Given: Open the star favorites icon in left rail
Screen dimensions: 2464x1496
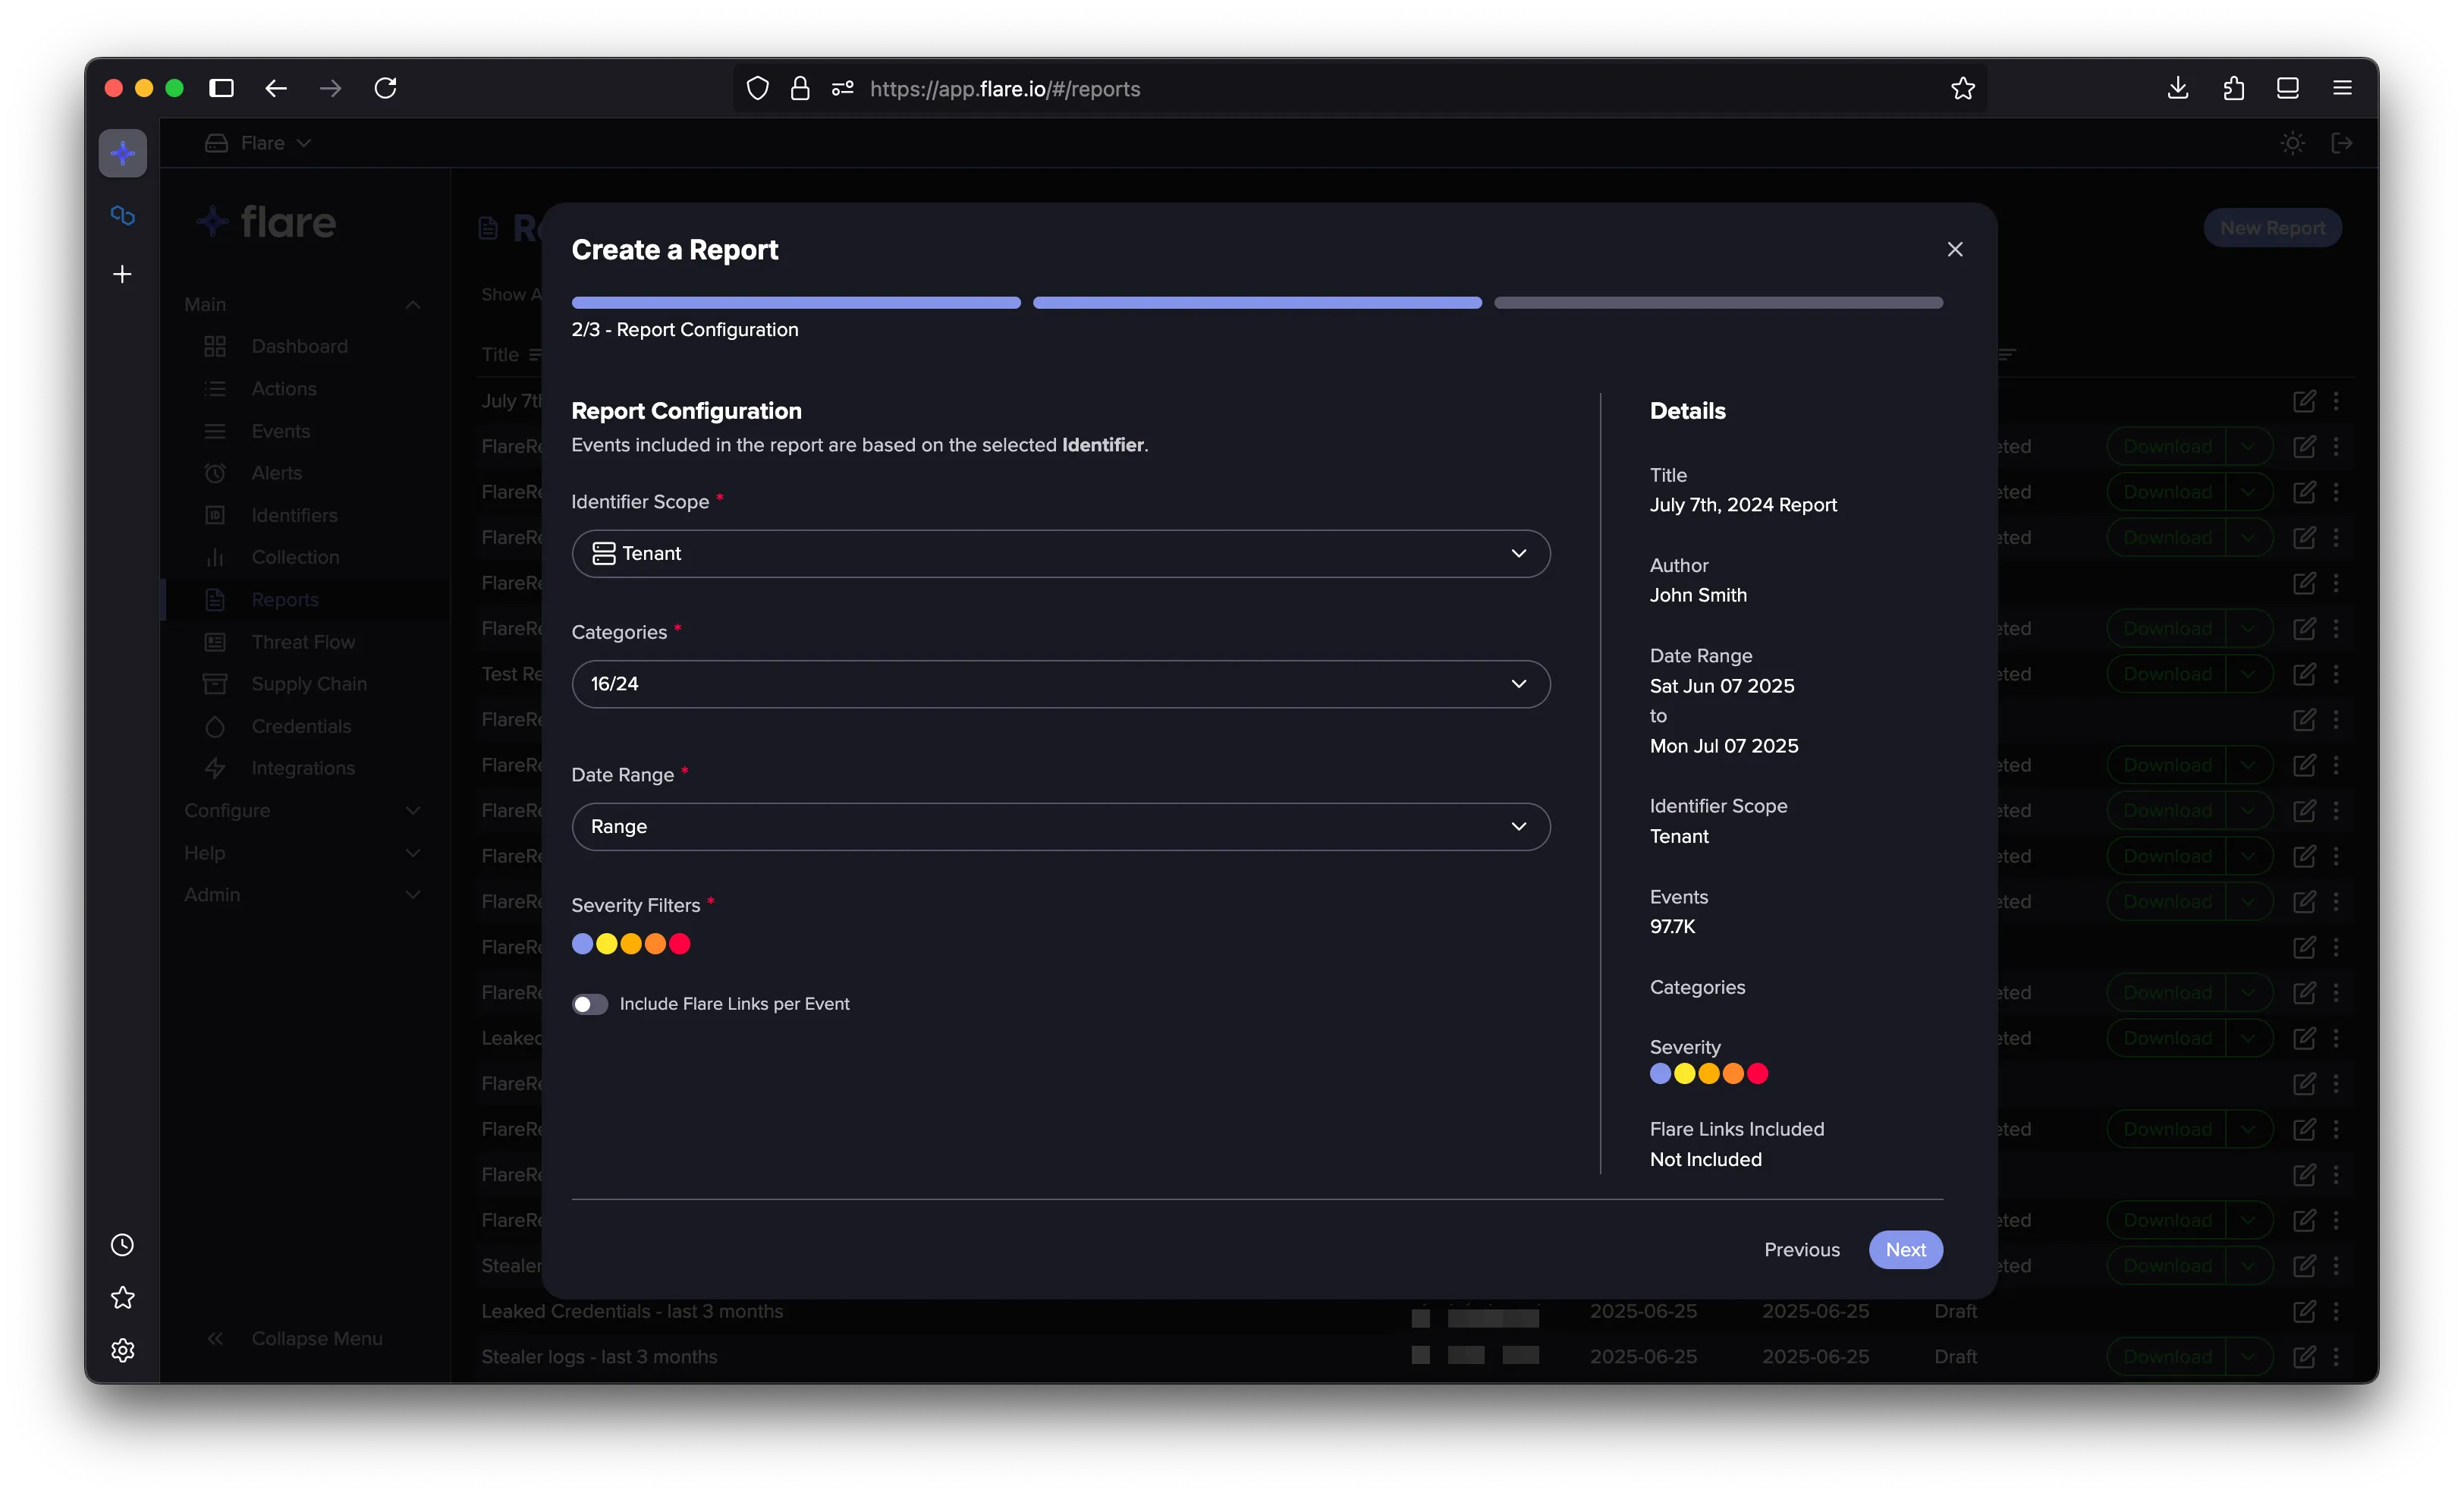Looking at the screenshot, I should coord(122,1298).
